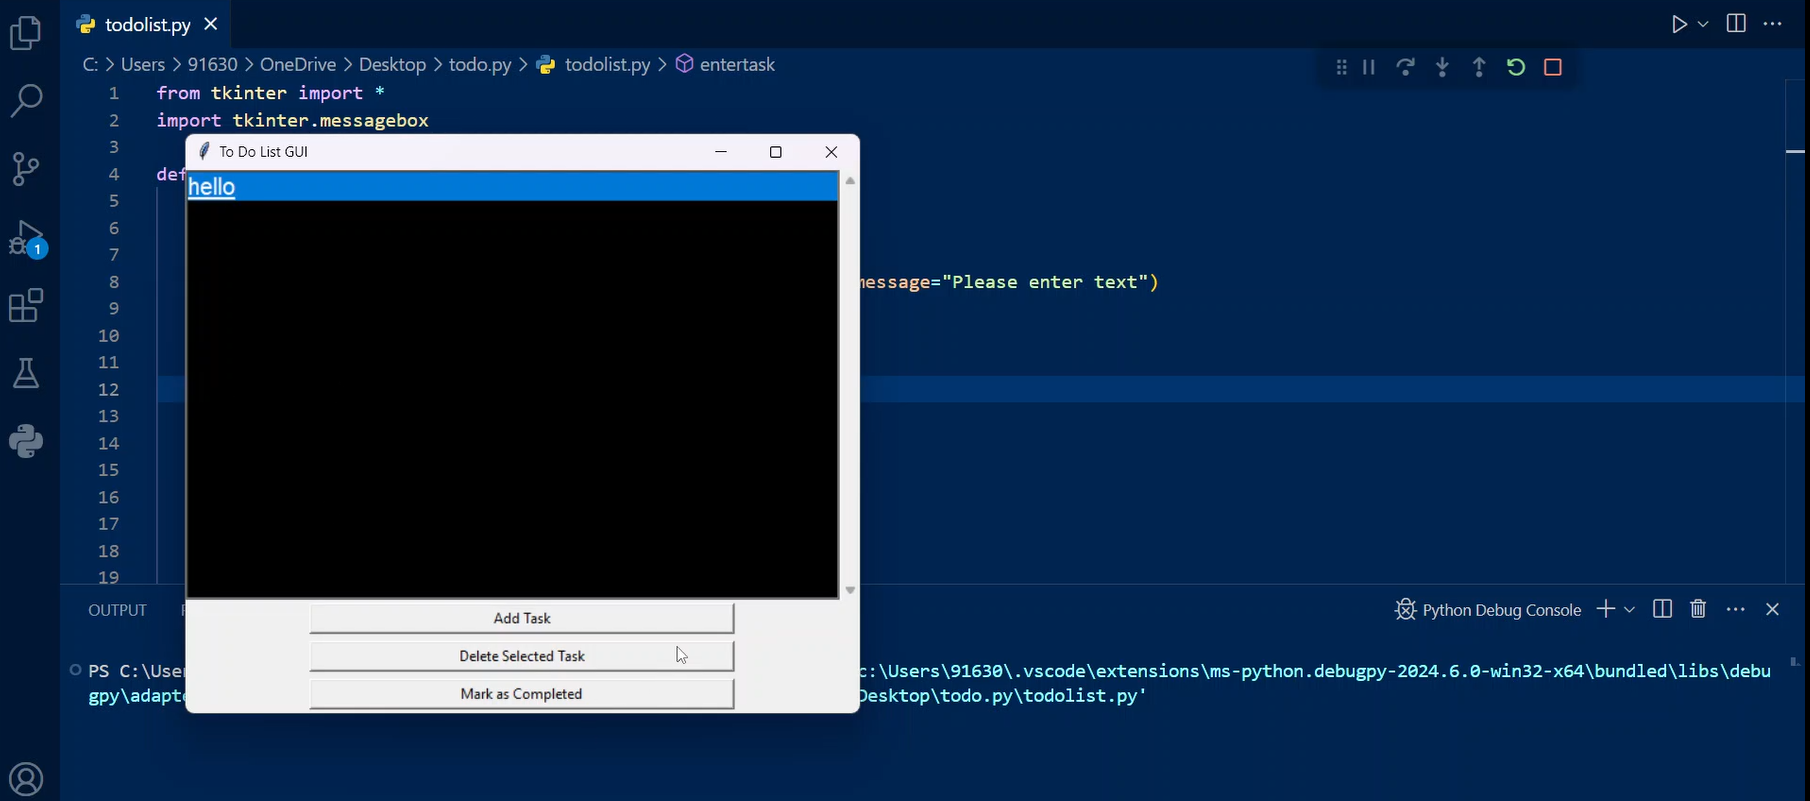The image size is (1810, 801).
Task: Switch to the todolist.py tab
Action: coord(147,24)
